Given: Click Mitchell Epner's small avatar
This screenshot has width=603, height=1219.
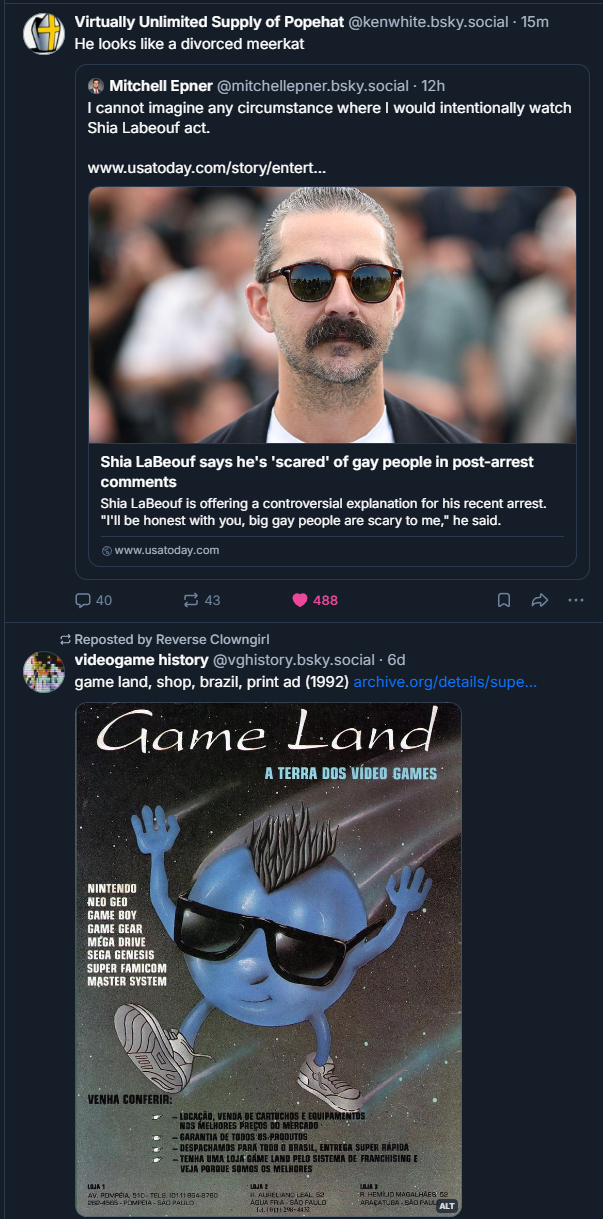Looking at the screenshot, I should [96, 86].
